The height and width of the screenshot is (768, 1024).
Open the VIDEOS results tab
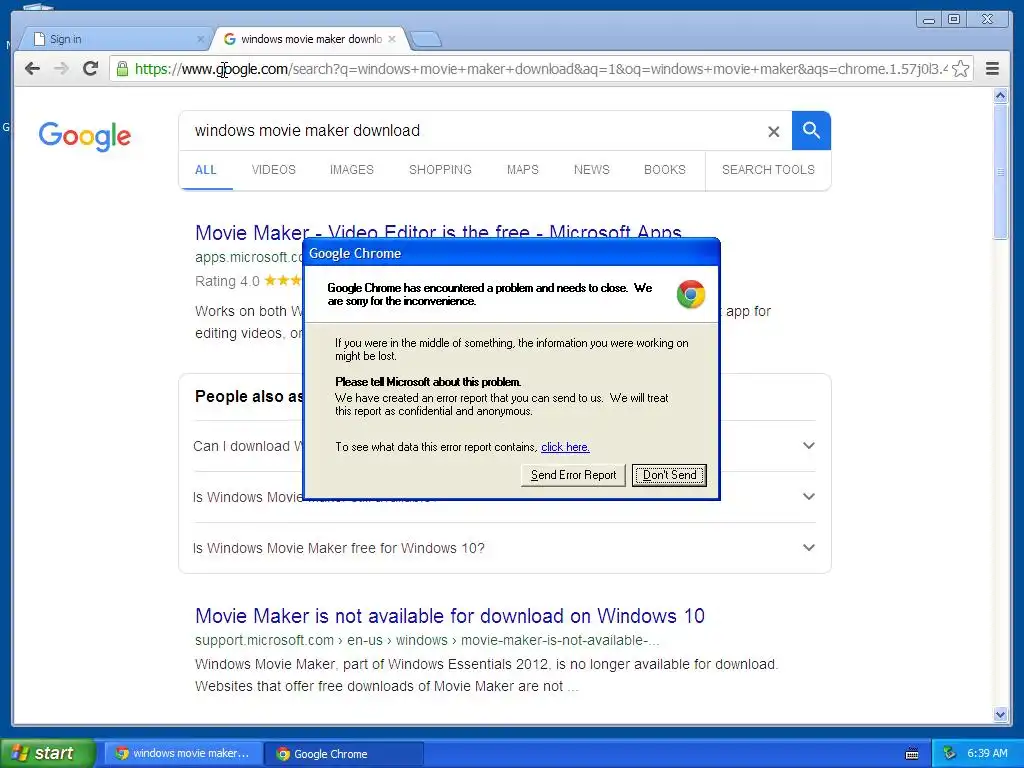coord(274,170)
